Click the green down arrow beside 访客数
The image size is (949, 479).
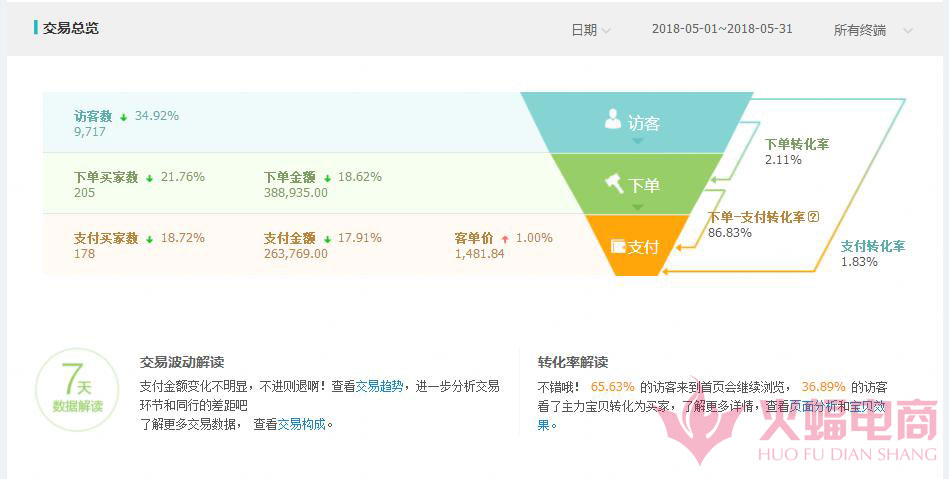click(124, 117)
